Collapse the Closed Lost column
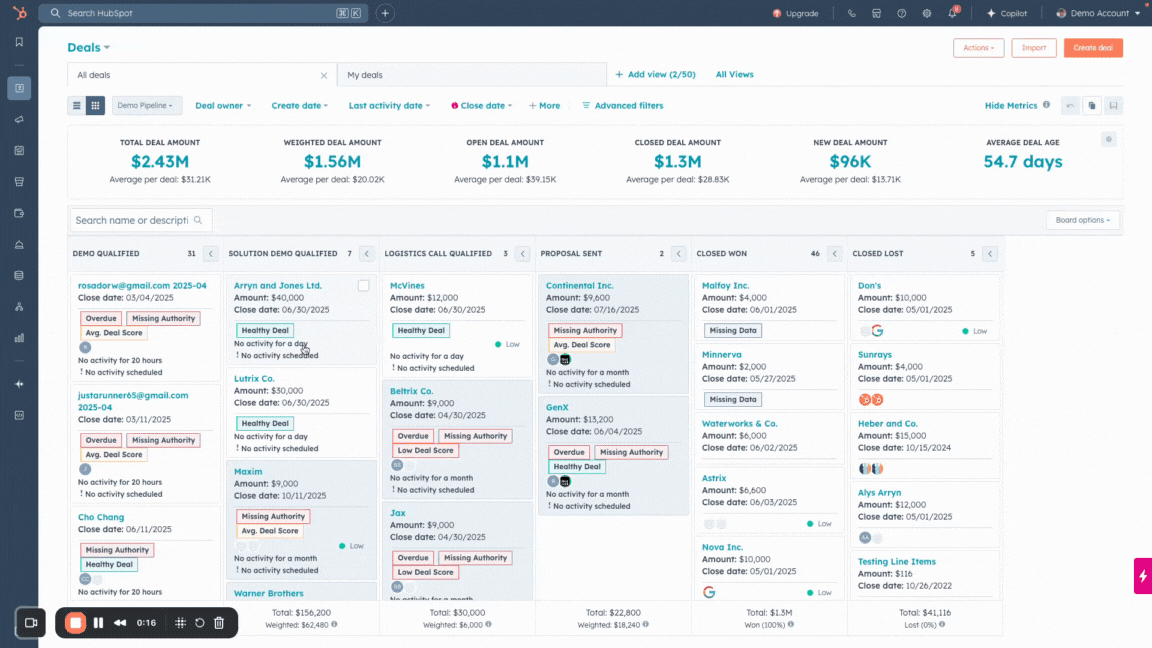1152x648 pixels. [x=990, y=254]
